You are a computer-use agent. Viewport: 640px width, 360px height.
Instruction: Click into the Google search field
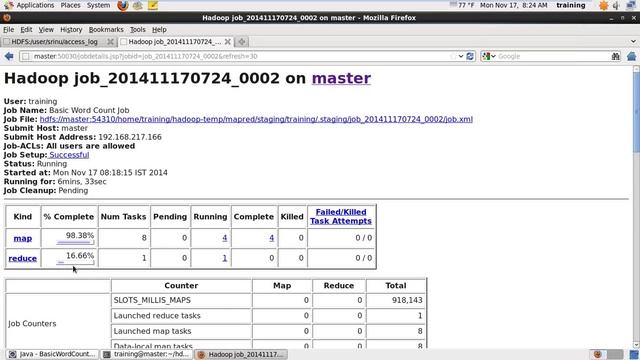pos(553,56)
